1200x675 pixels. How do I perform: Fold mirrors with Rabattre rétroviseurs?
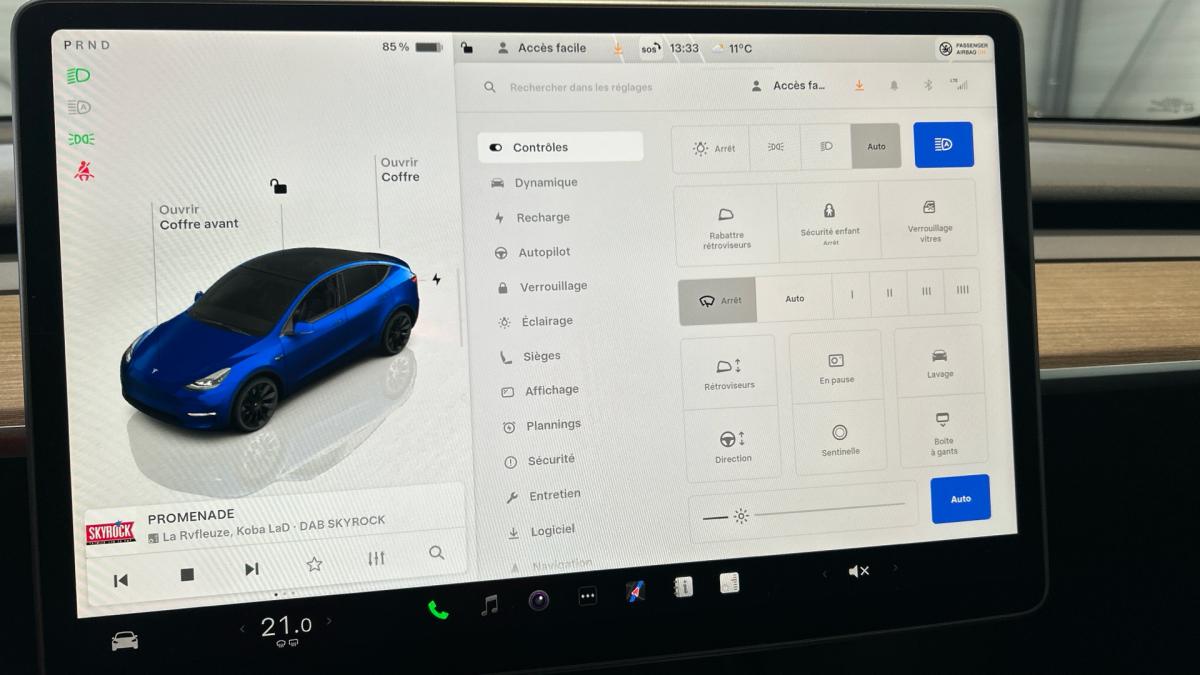pos(726,226)
